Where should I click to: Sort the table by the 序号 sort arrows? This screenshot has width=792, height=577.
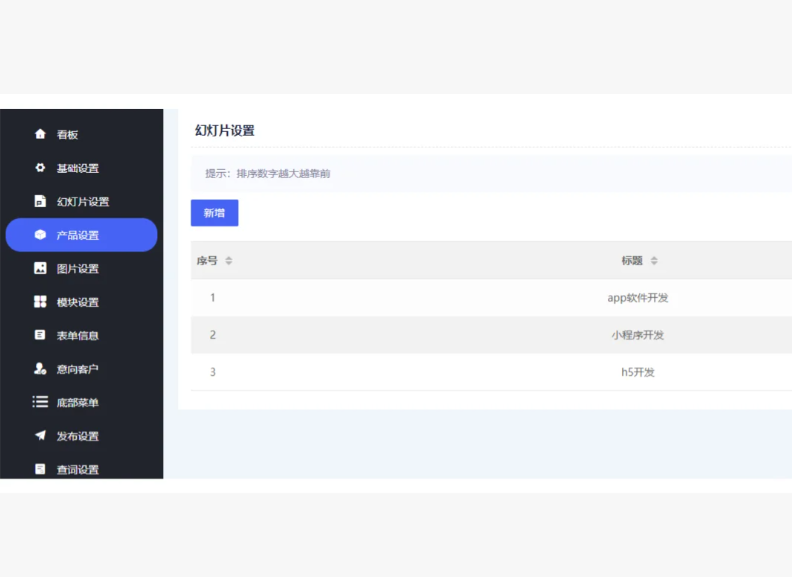[x=229, y=261]
